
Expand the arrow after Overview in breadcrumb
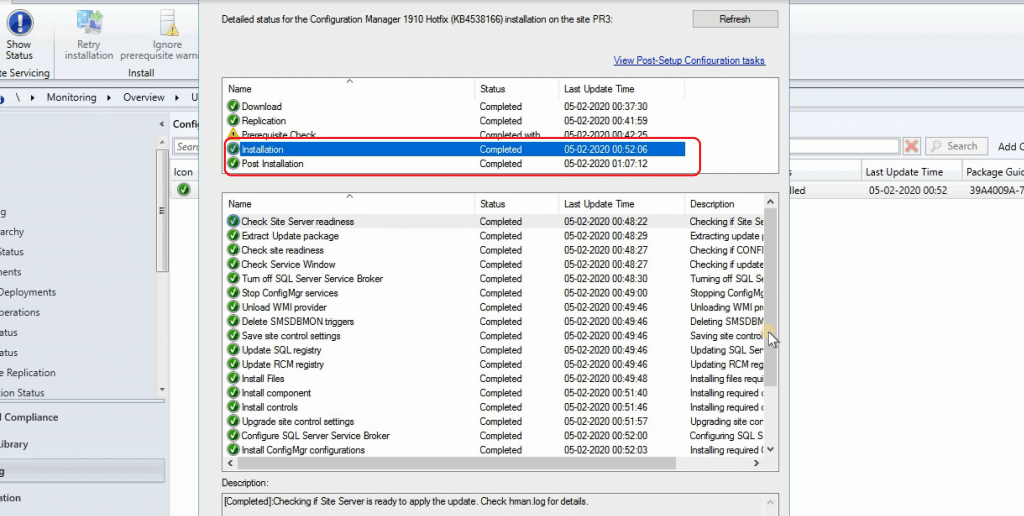tap(177, 97)
